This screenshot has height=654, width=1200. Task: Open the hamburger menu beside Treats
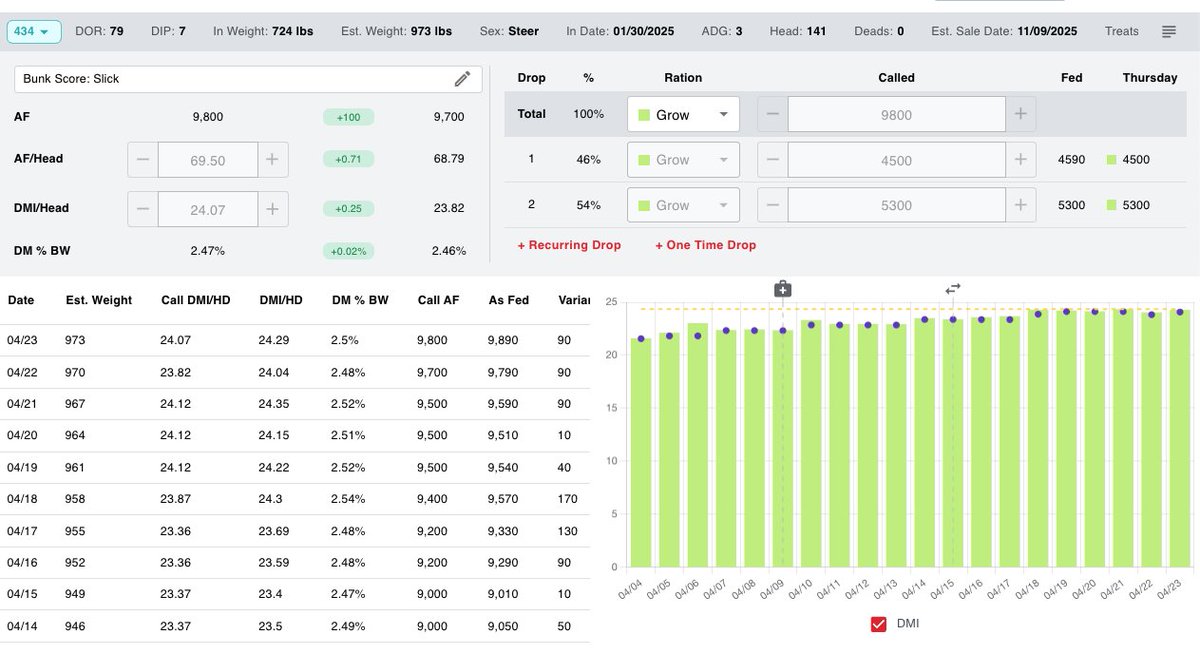pyautogui.click(x=1168, y=30)
